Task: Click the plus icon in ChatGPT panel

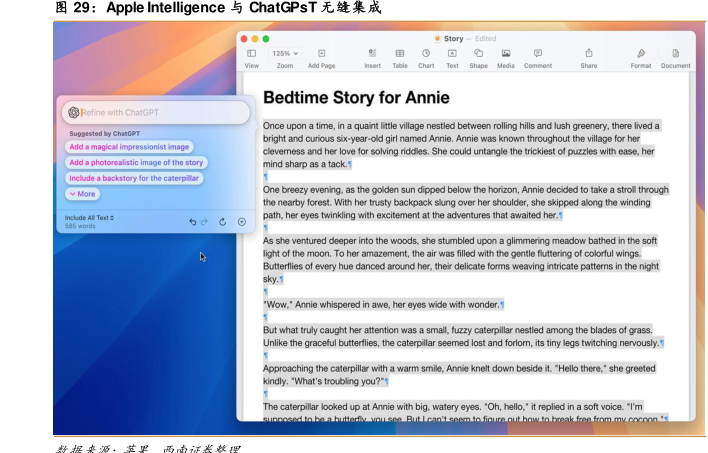Action: (x=241, y=221)
